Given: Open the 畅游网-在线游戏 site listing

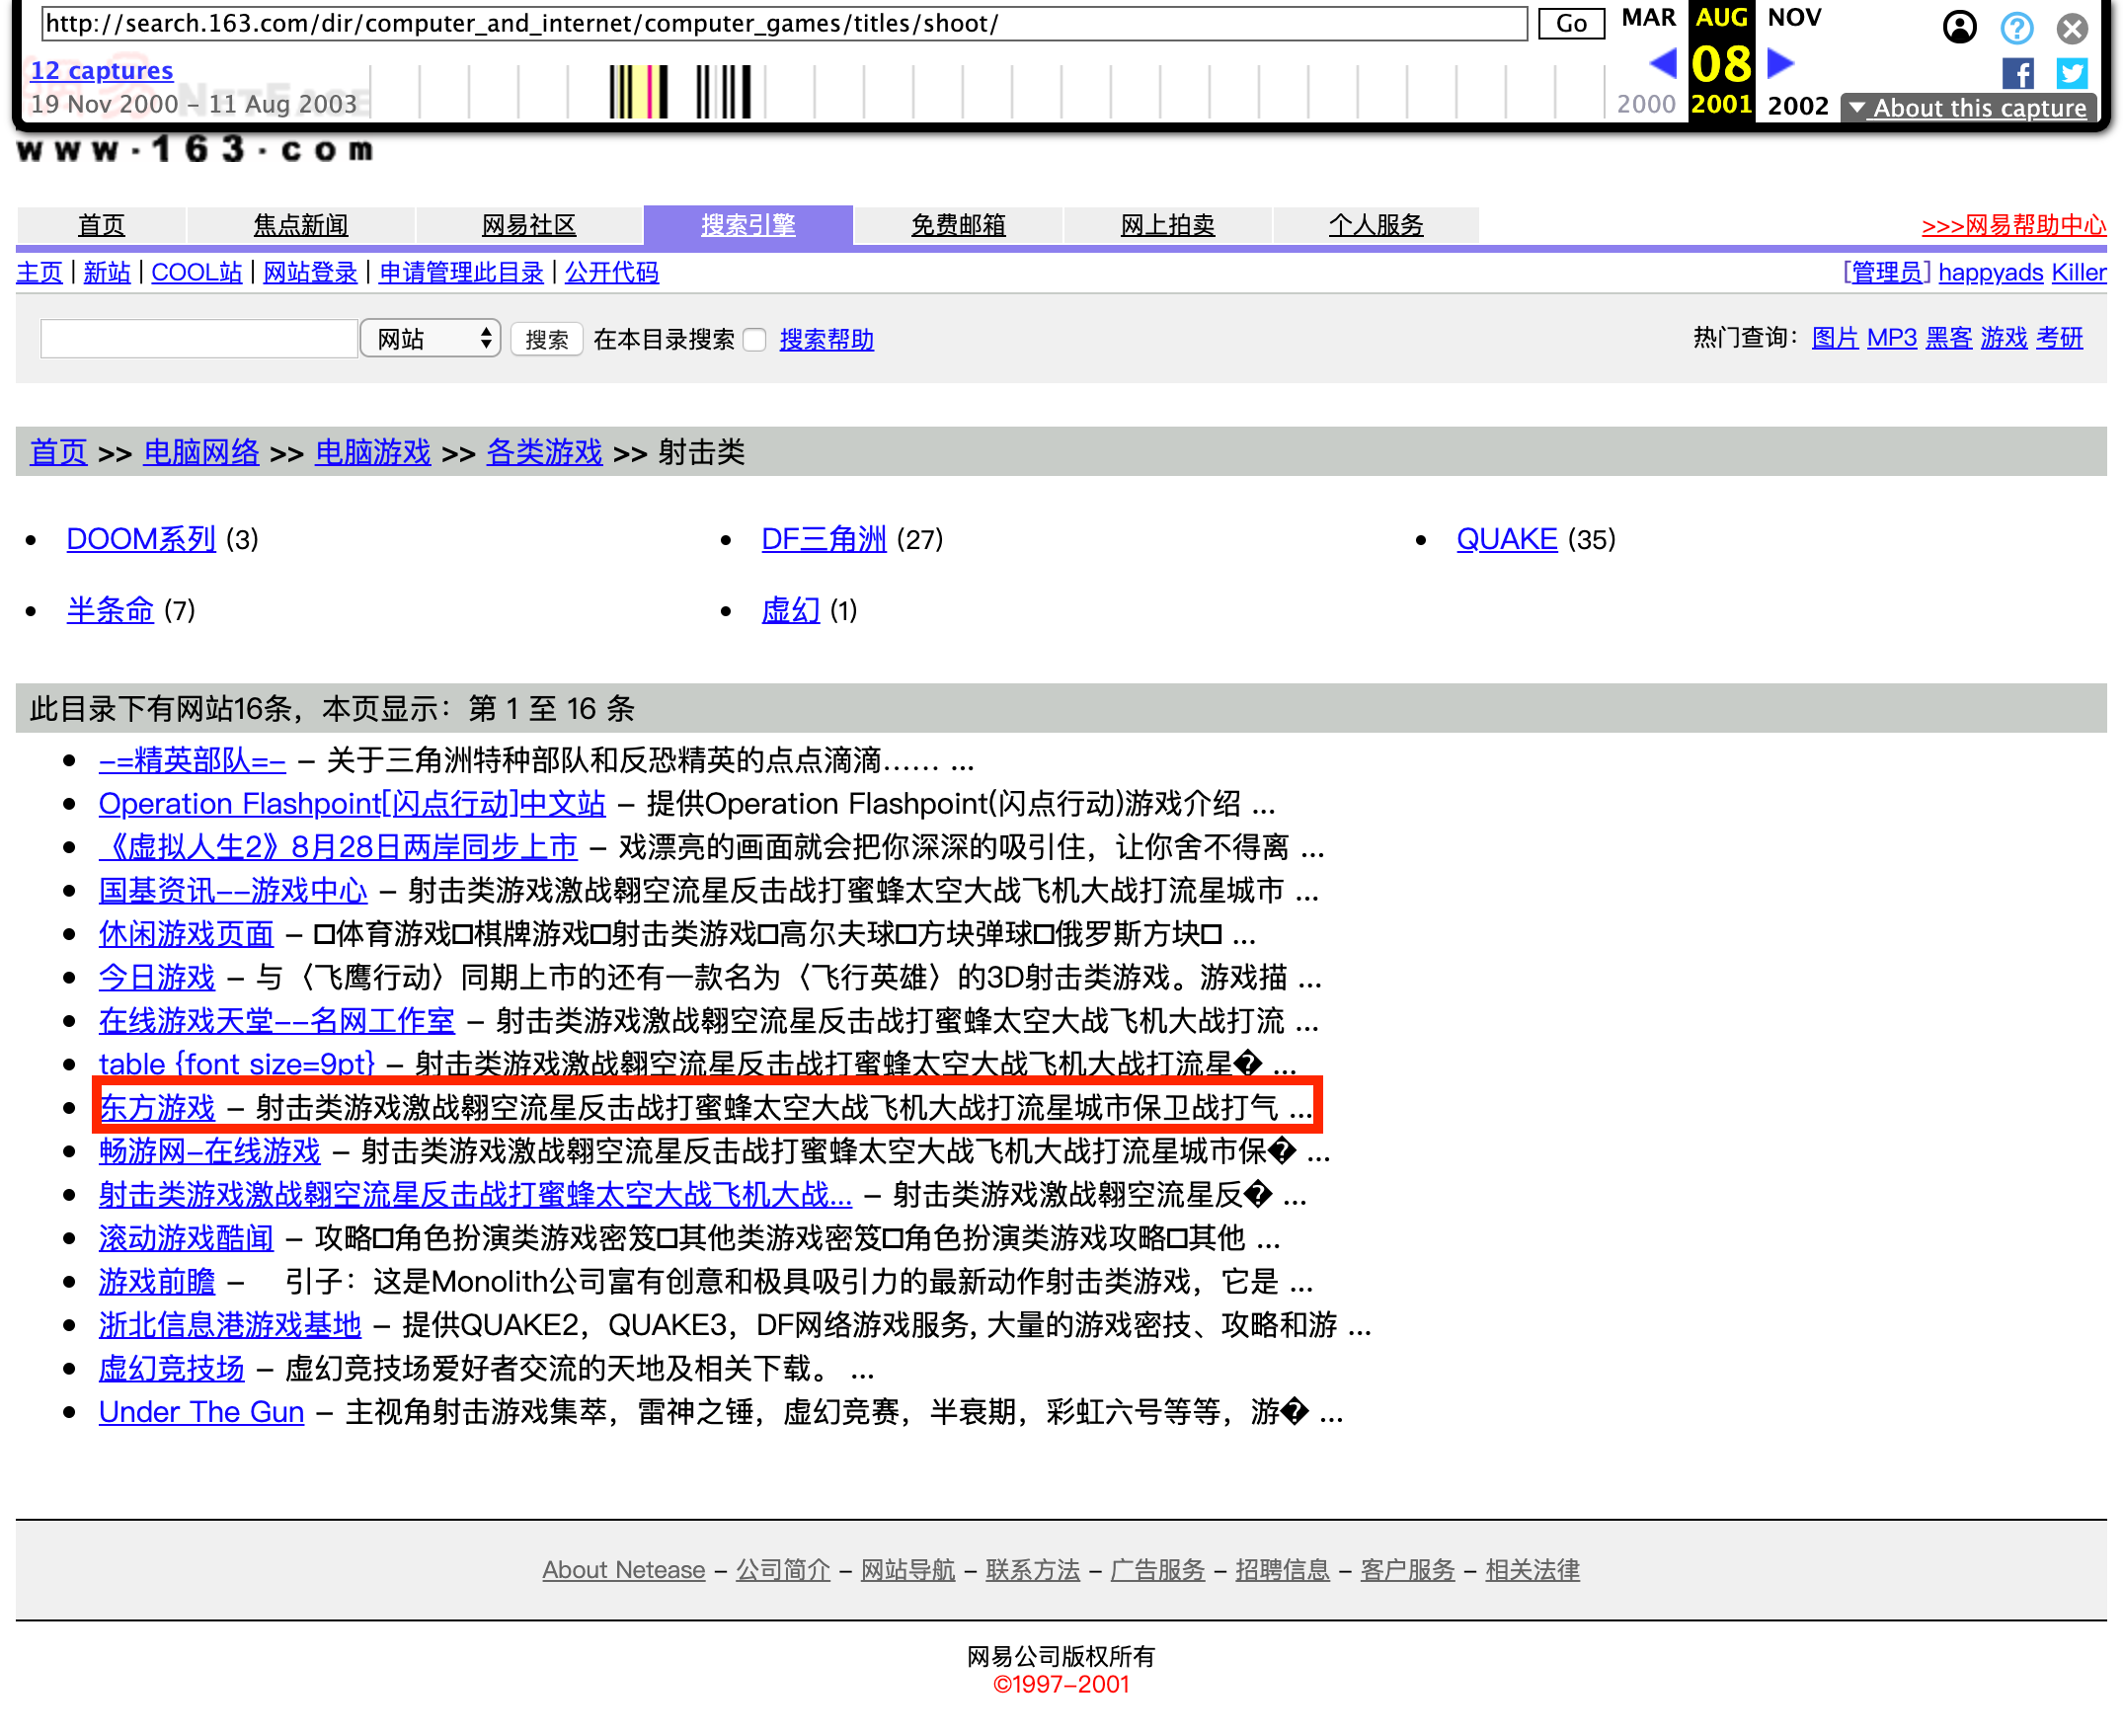Looking at the screenshot, I should 210,1152.
